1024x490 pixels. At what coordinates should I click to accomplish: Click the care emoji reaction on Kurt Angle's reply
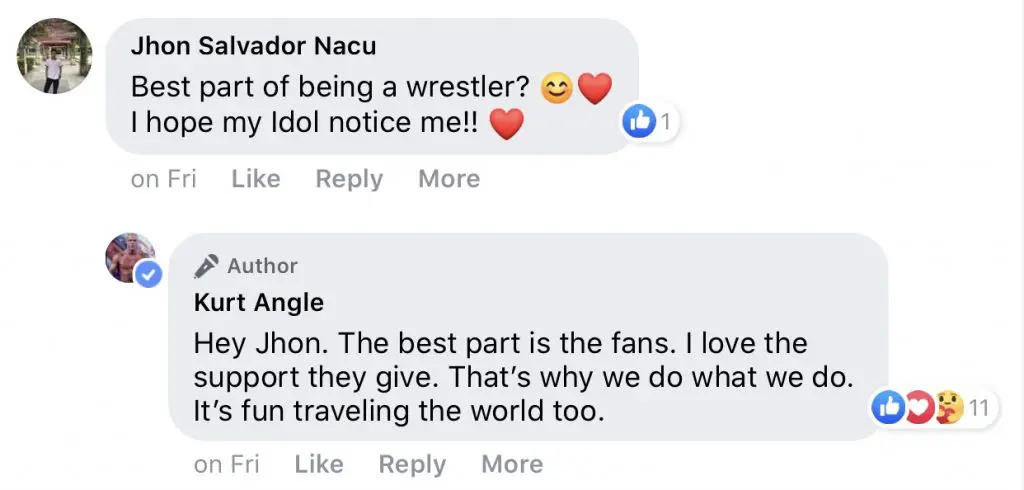click(947, 407)
